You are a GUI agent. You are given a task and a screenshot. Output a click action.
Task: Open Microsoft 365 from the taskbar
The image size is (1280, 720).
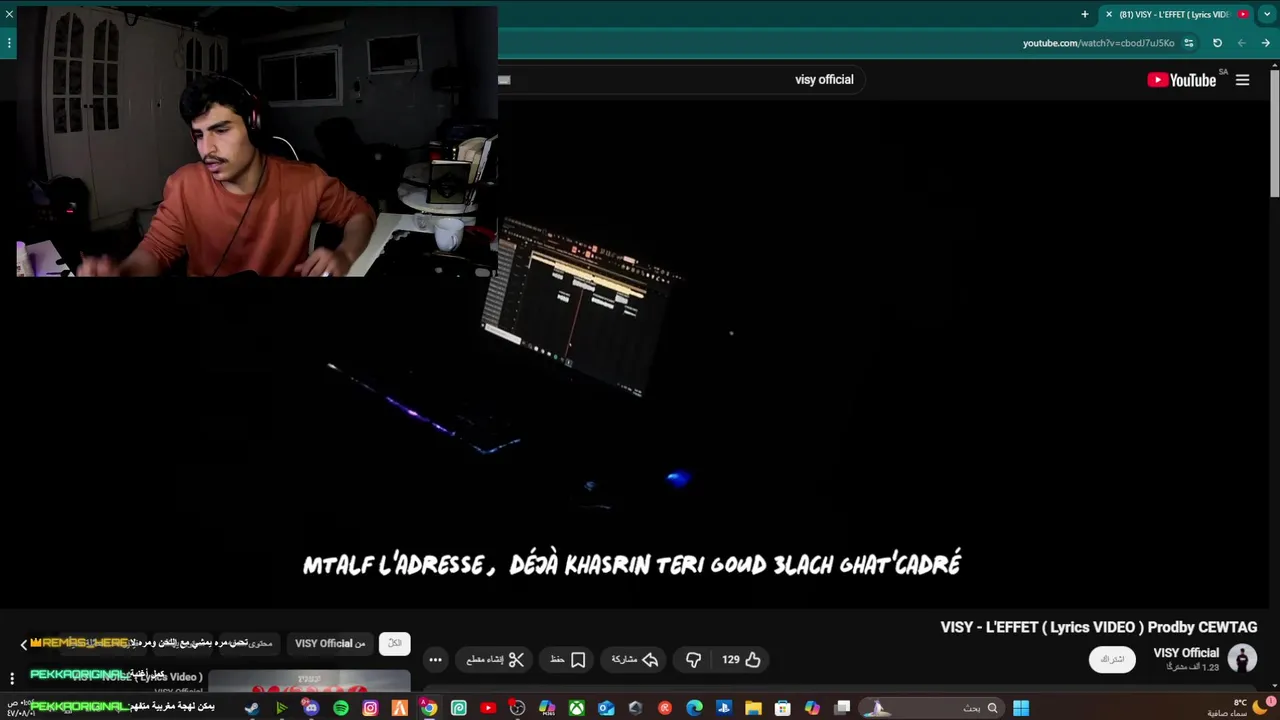[547, 708]
